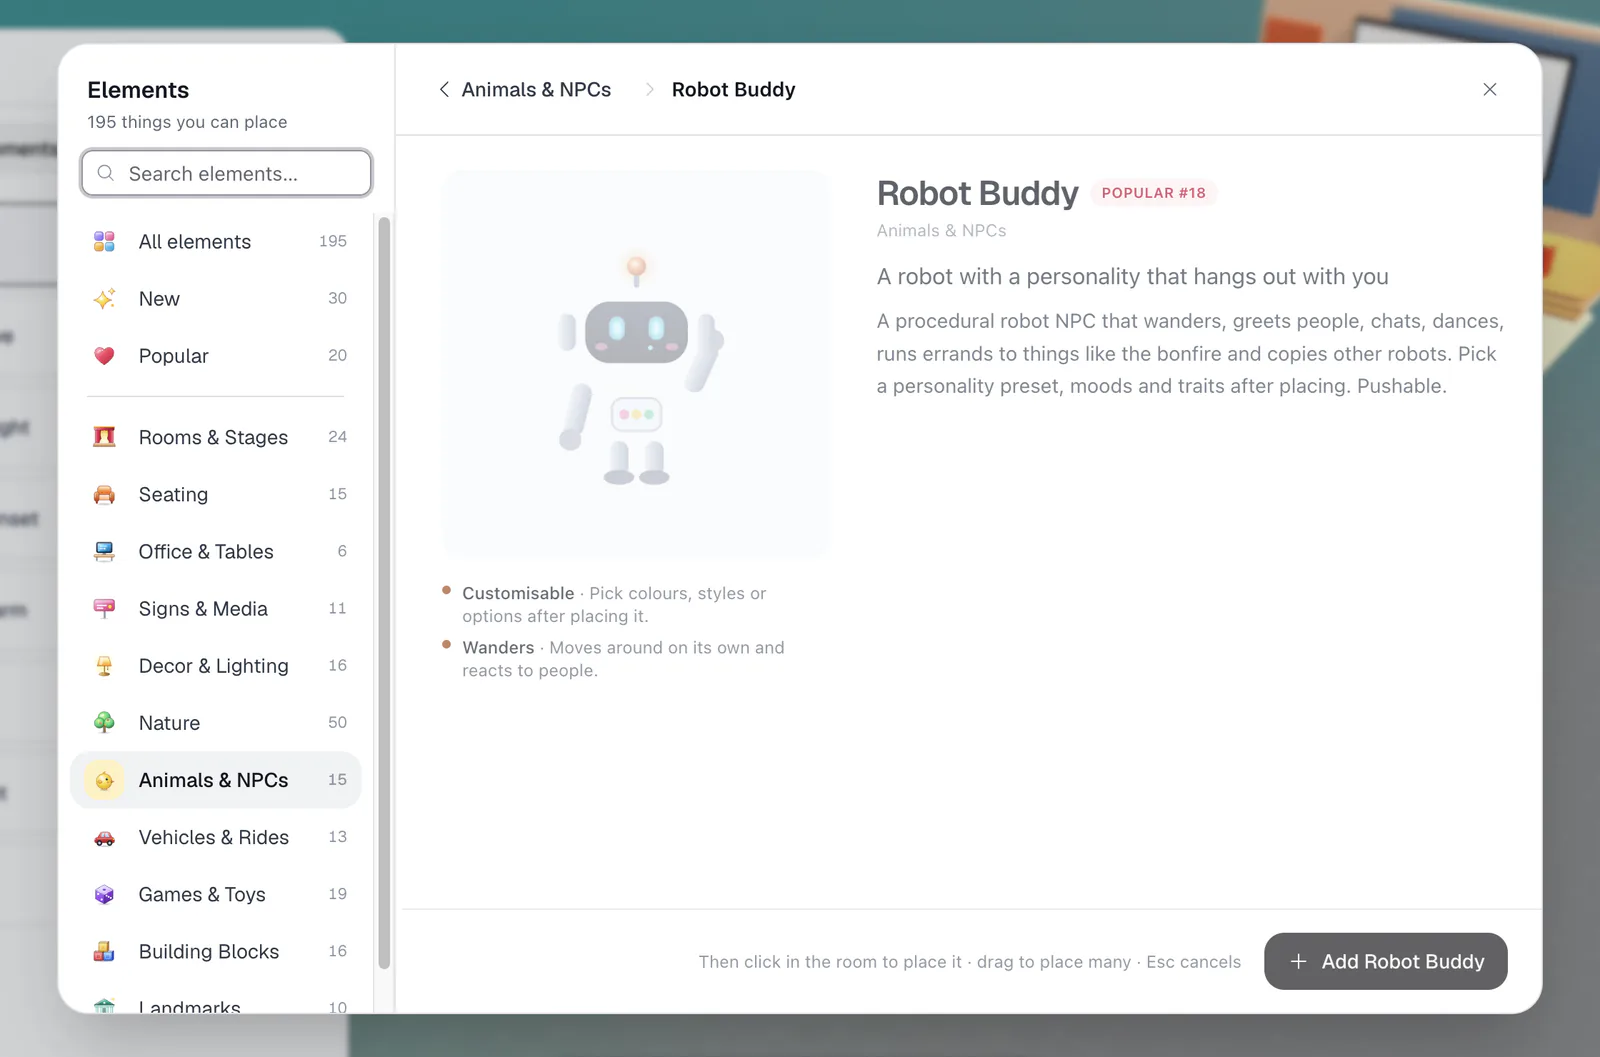Focus the Search elements field
The width and height of the screenshot is (1600, 1057).
(x=227, y=173)
